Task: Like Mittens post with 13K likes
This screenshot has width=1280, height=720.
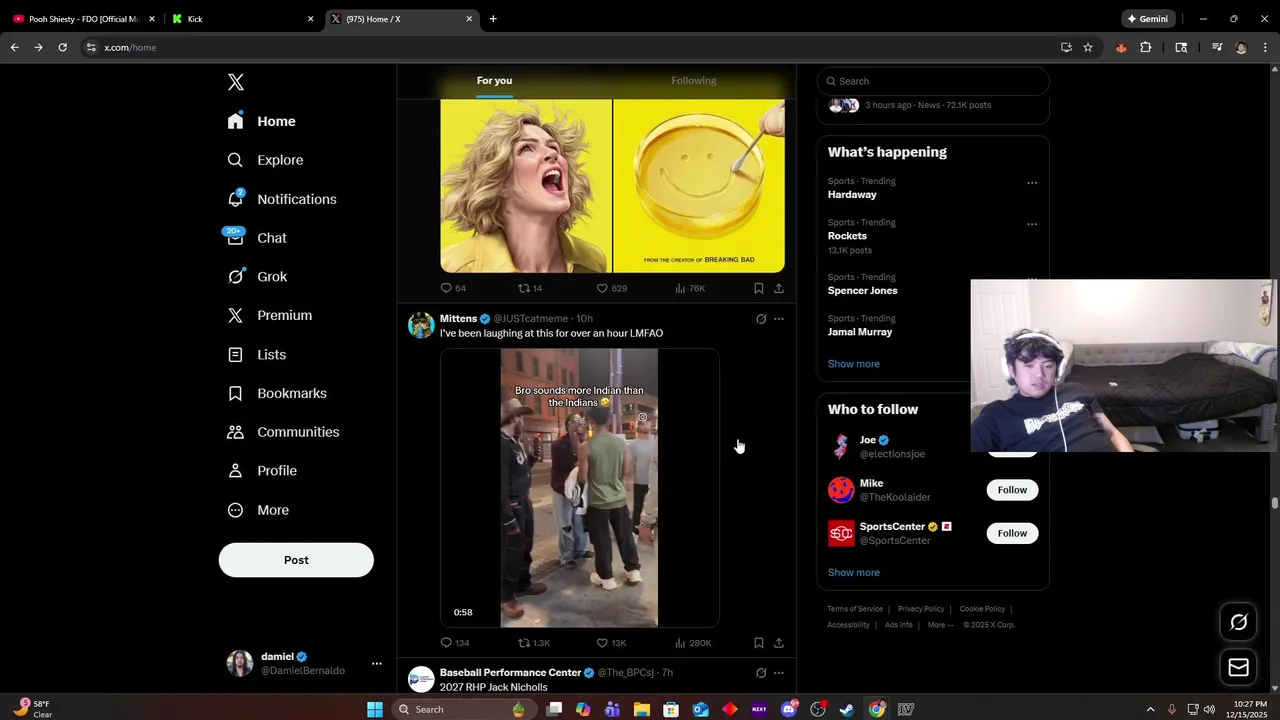Action: coord(602,643)
